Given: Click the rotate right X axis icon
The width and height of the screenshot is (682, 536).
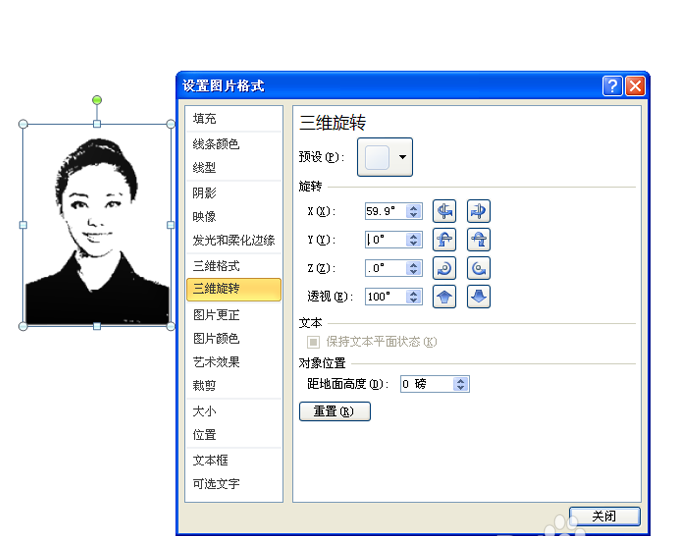Looking at the screenshot, I should 478,211.
